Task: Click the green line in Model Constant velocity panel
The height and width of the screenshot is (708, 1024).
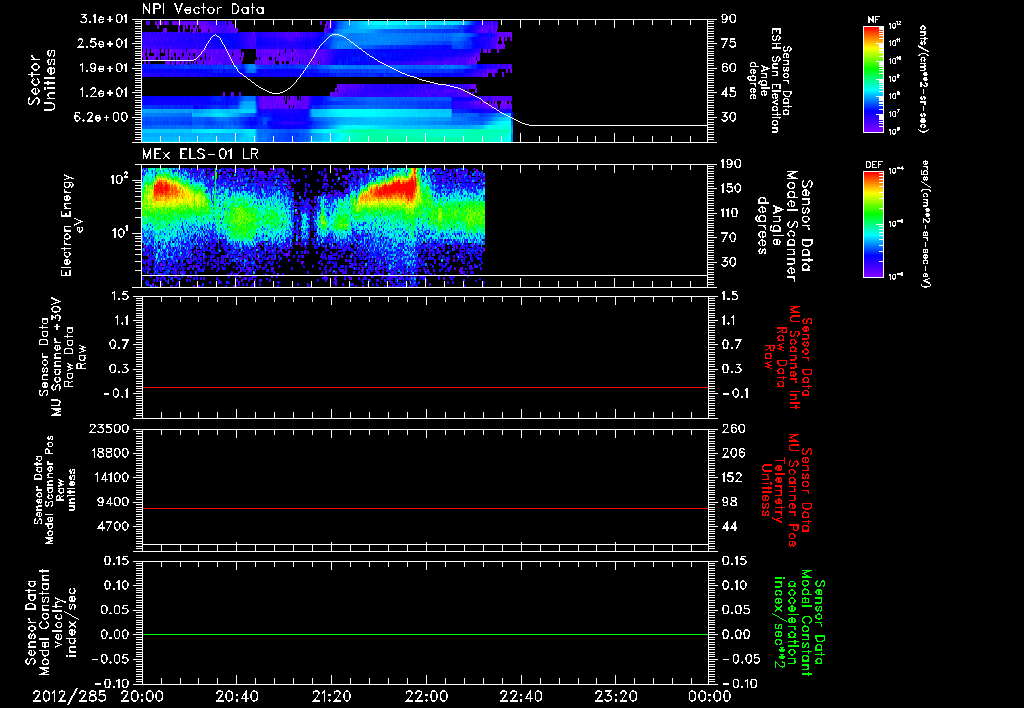Action: coord(425,634)
